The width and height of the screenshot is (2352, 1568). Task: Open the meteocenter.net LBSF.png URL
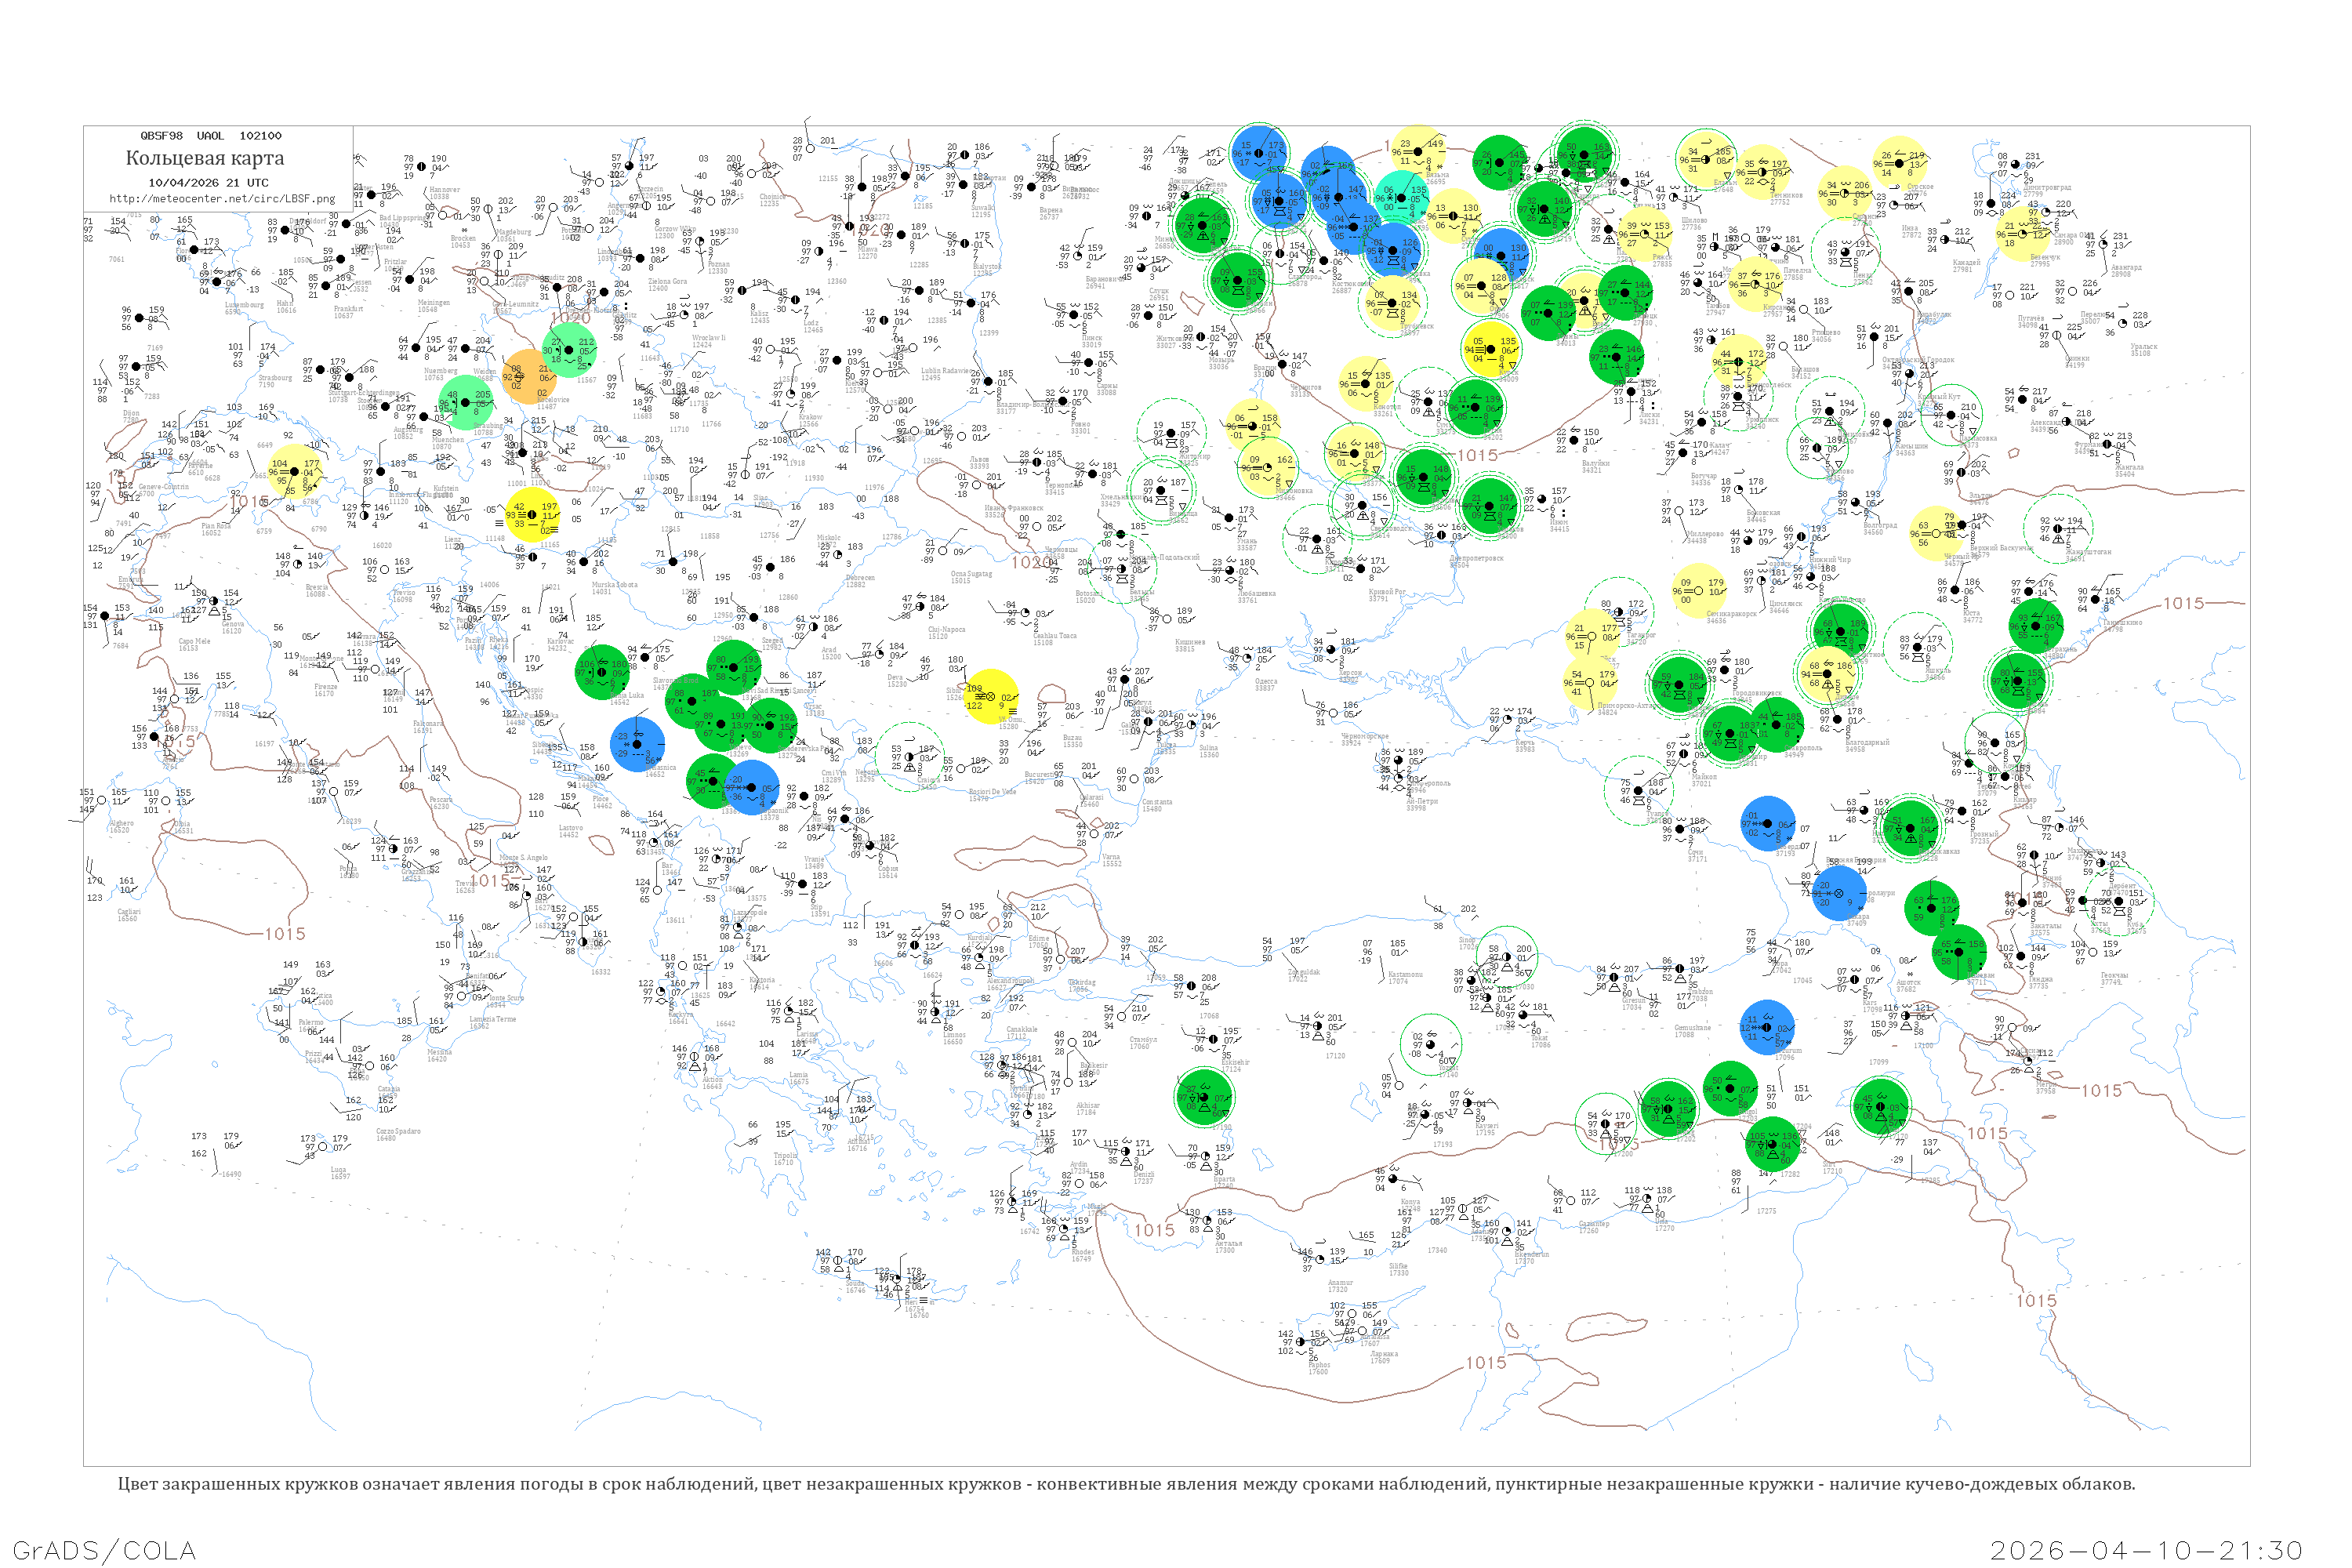[x=221, y=198]
